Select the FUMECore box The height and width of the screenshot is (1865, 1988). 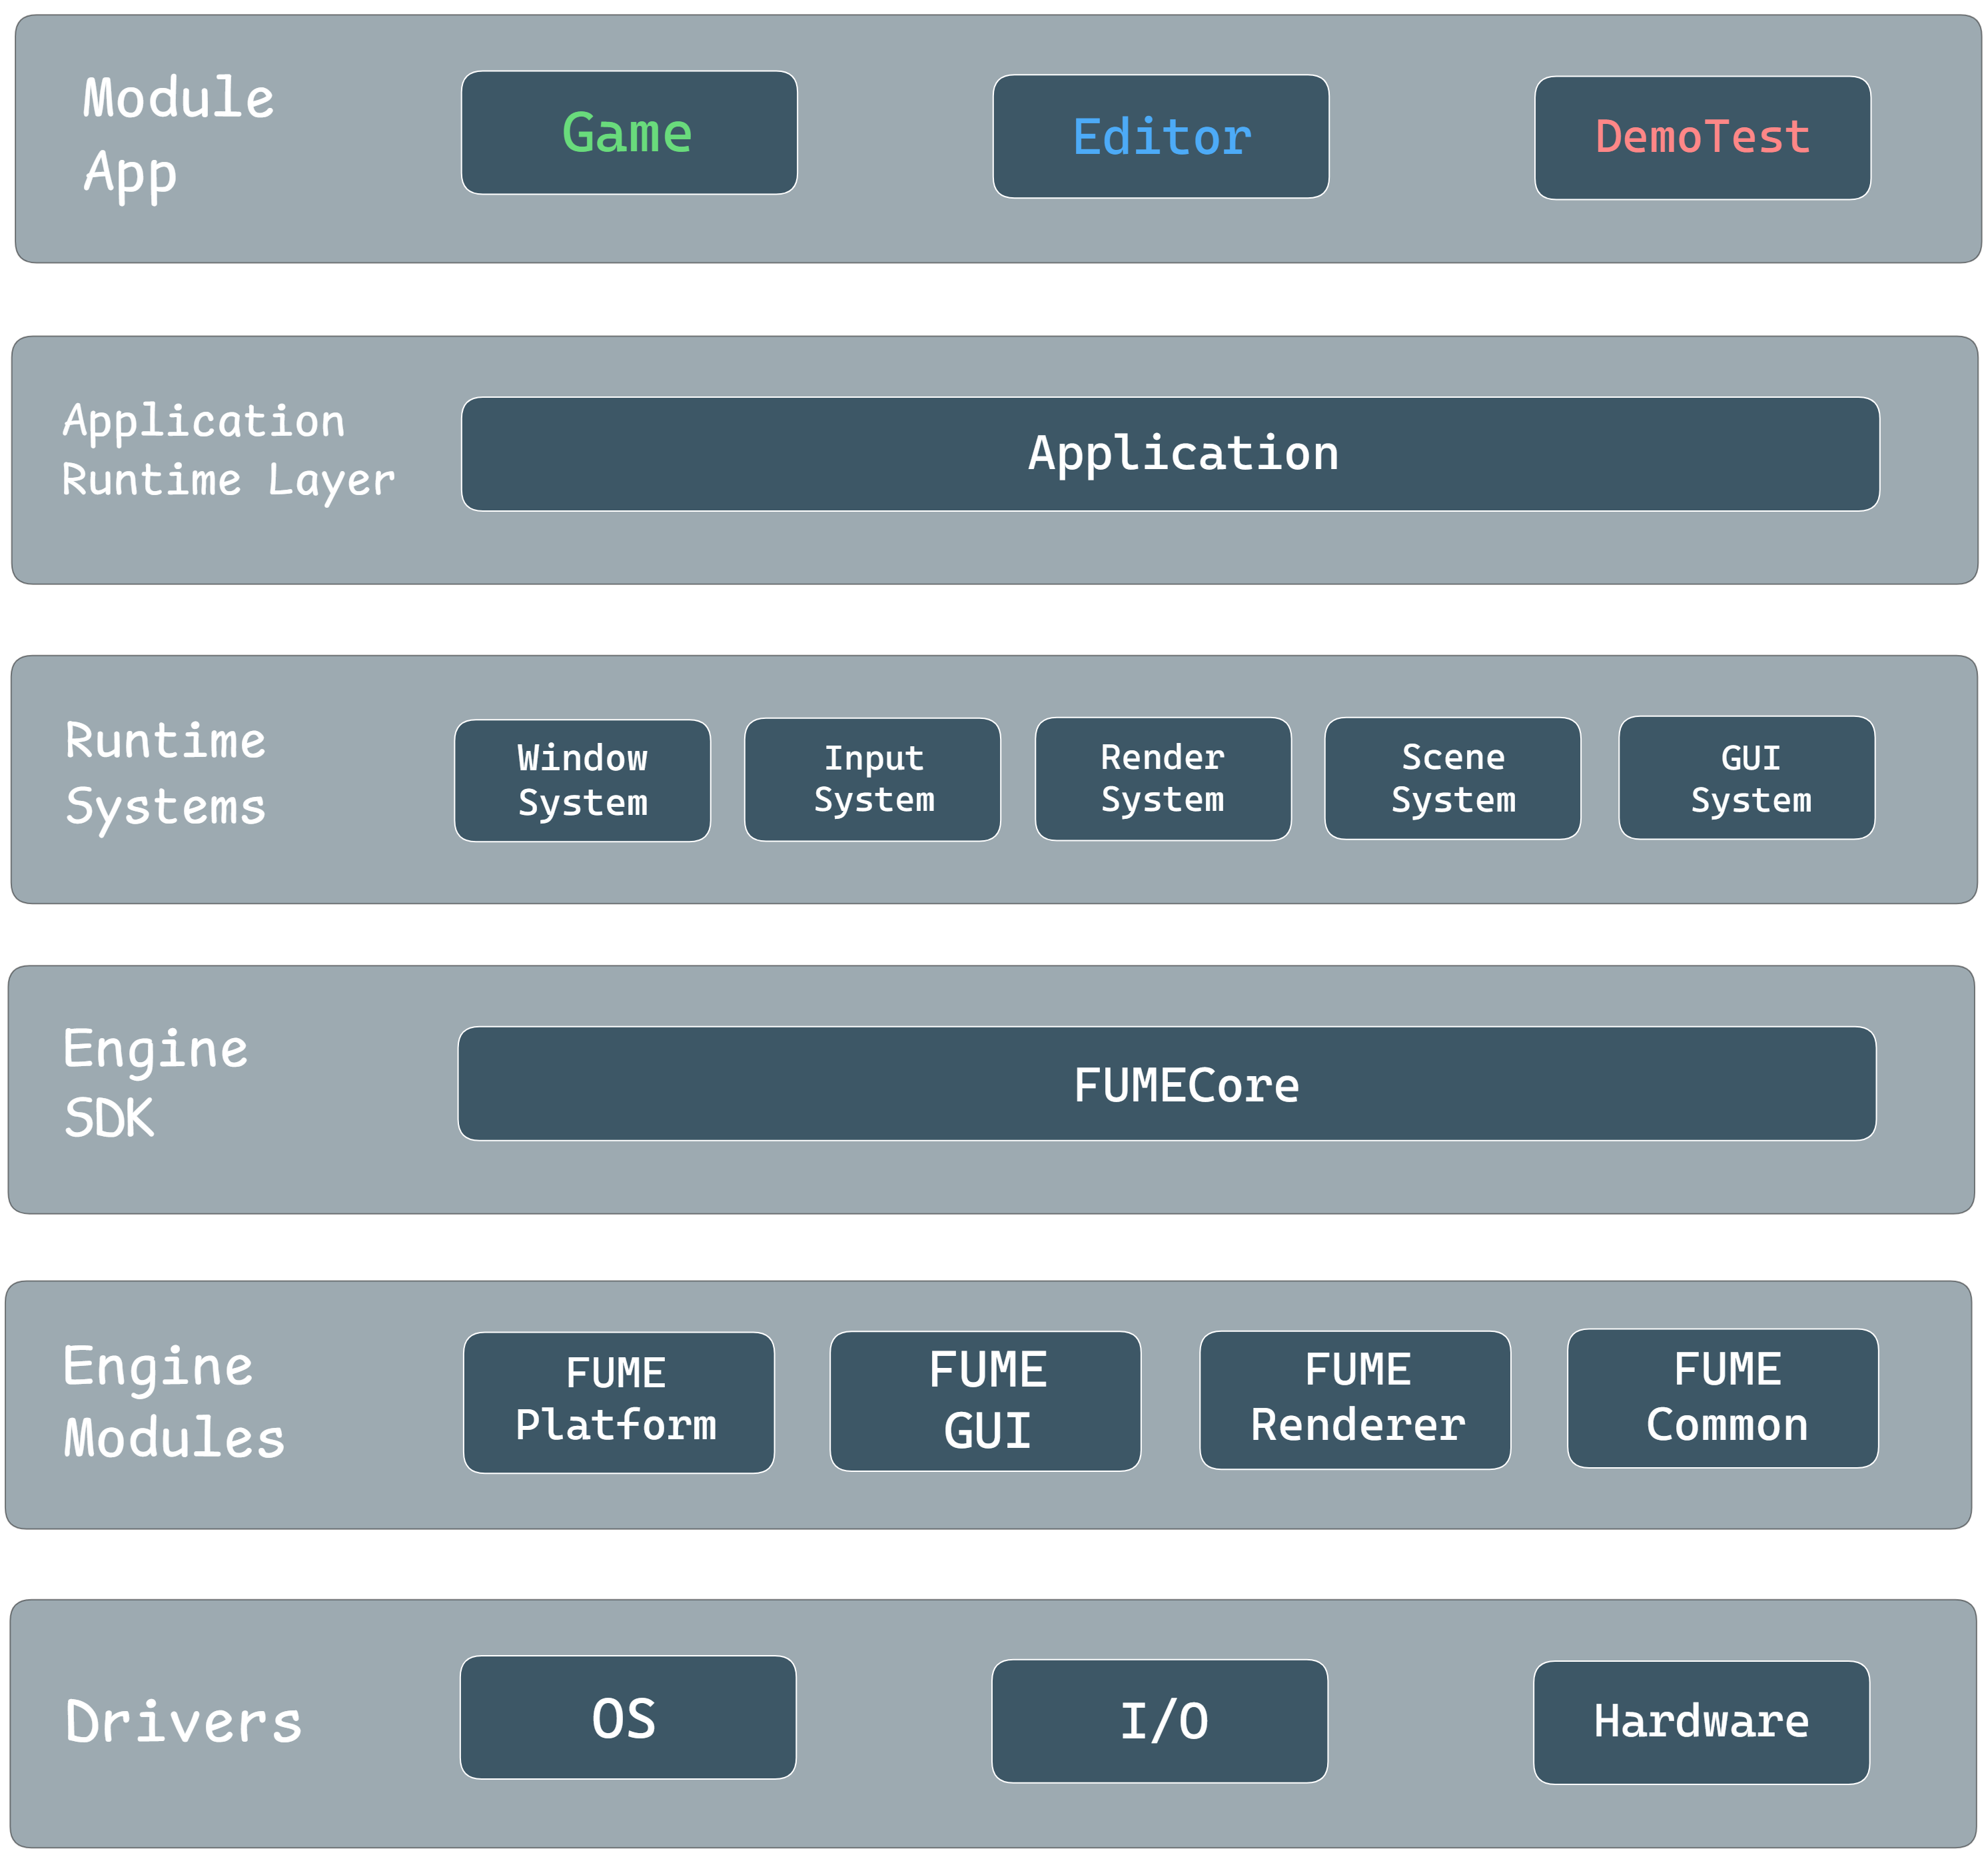point(1166,1084)
